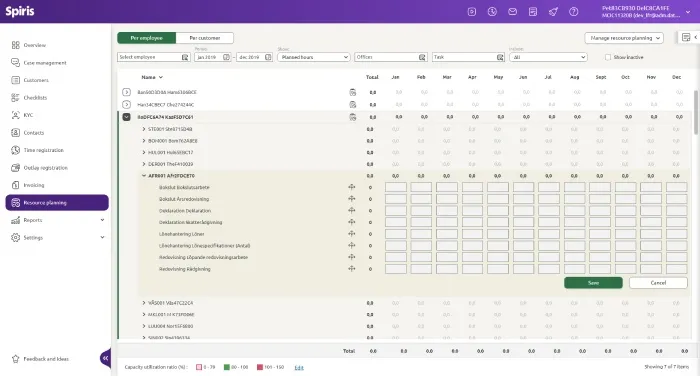Click the rocket icon in header
This screenshot has height=376, width=700.
click(x=553, y=12)
